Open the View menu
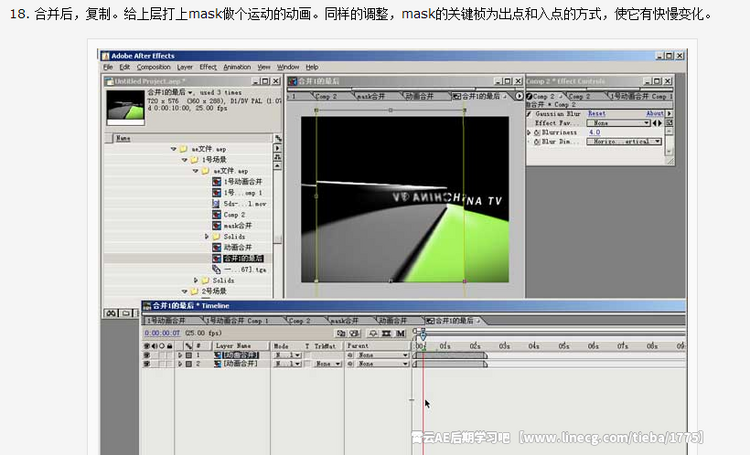Screen dimensions: 750x455 pyautogui.click(x=264, y=67)
